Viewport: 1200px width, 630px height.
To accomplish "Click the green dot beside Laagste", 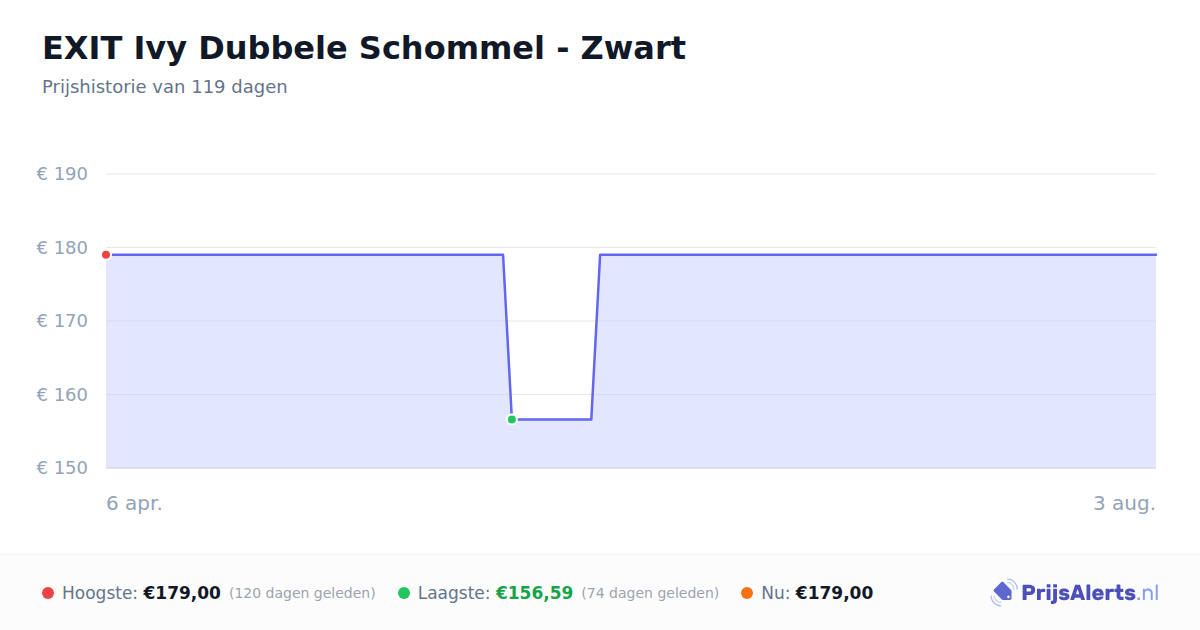I will pos(404,593).
